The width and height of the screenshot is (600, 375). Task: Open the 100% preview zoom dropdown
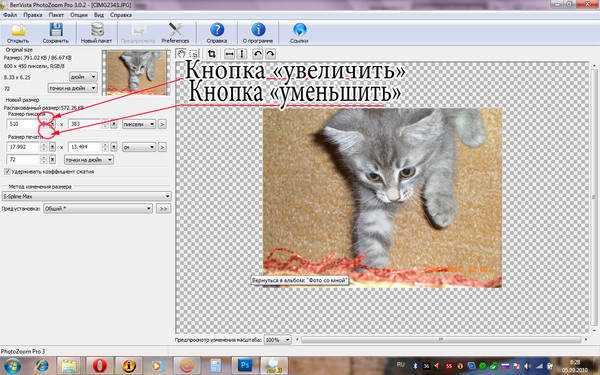coord(277,340)
